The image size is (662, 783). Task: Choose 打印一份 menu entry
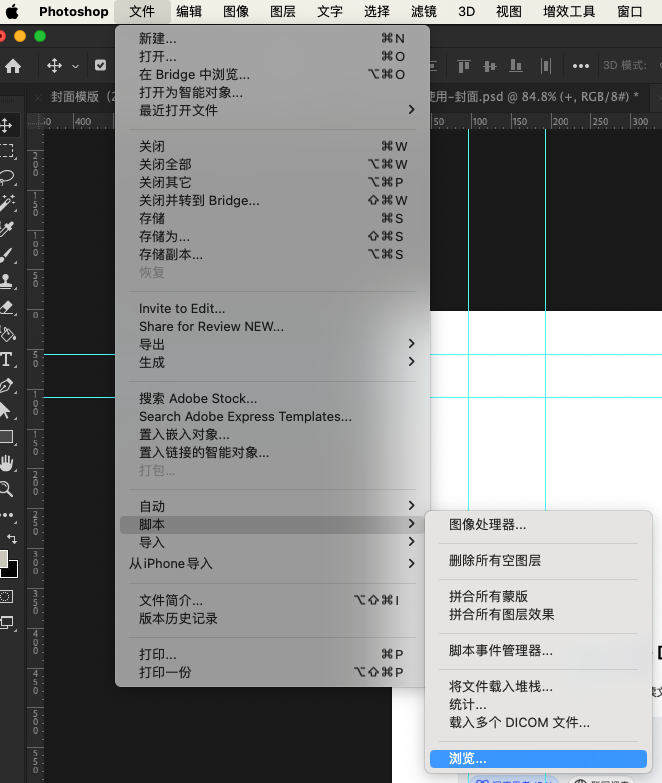click(272, 672)
